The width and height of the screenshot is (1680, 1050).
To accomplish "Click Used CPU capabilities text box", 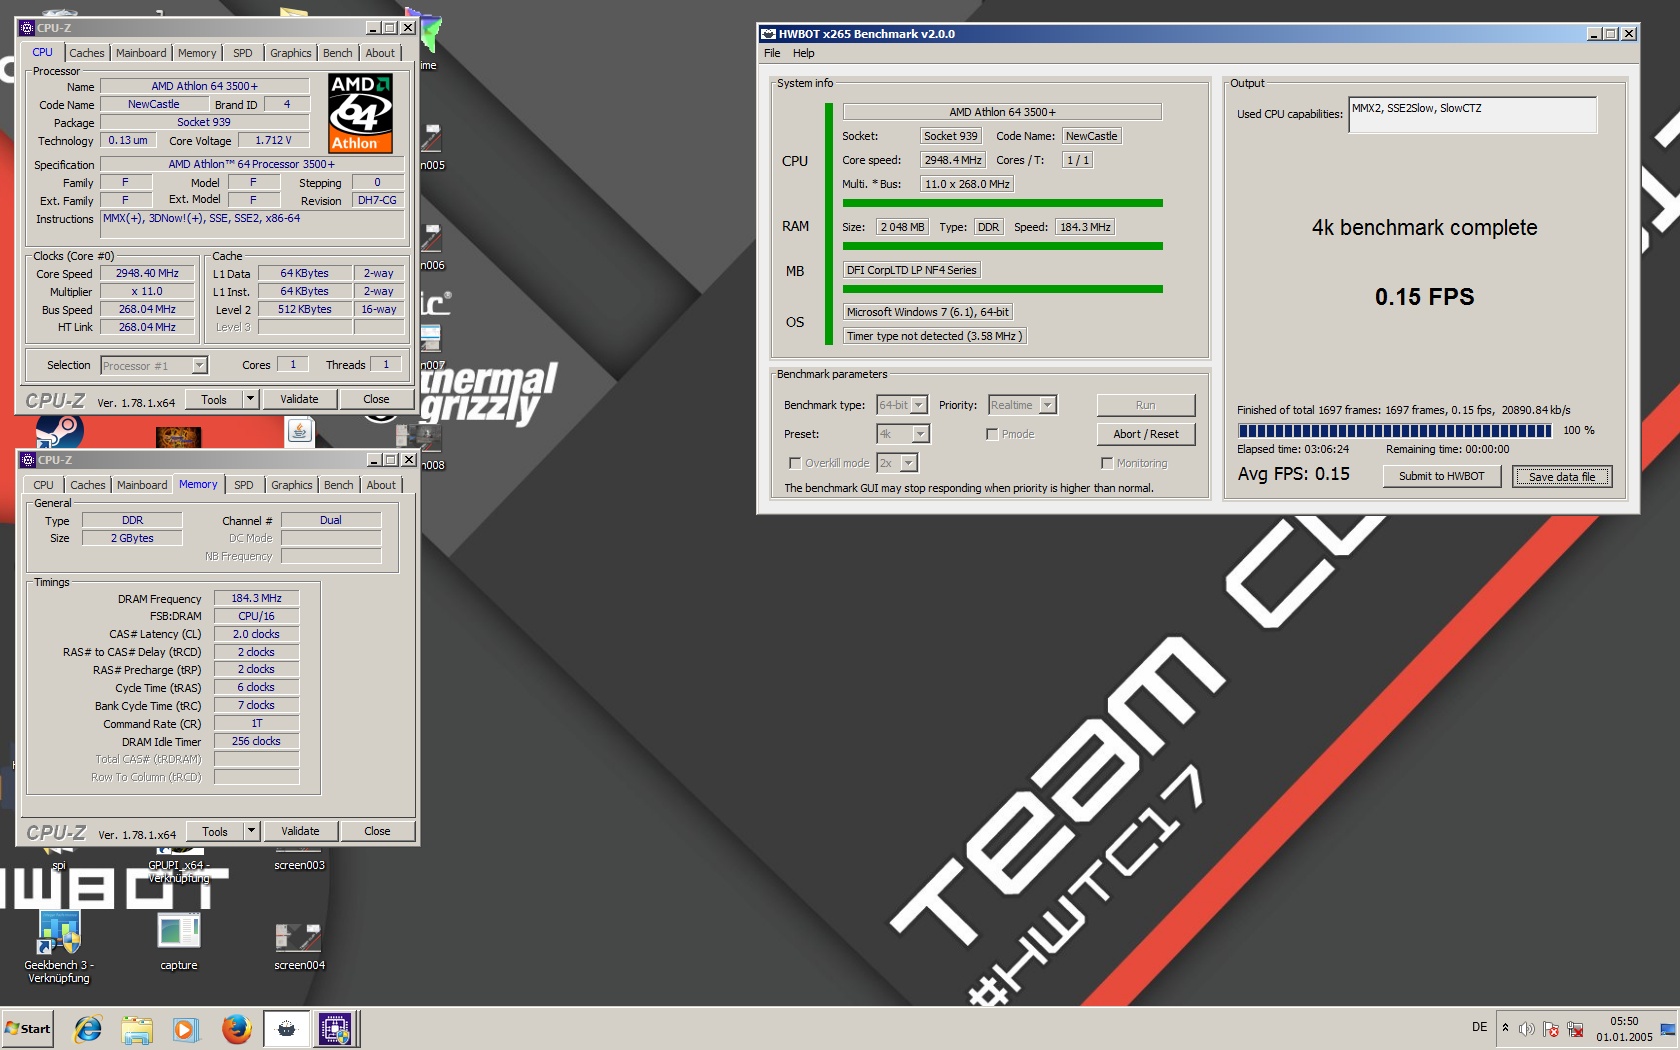I will point(1473,115).
